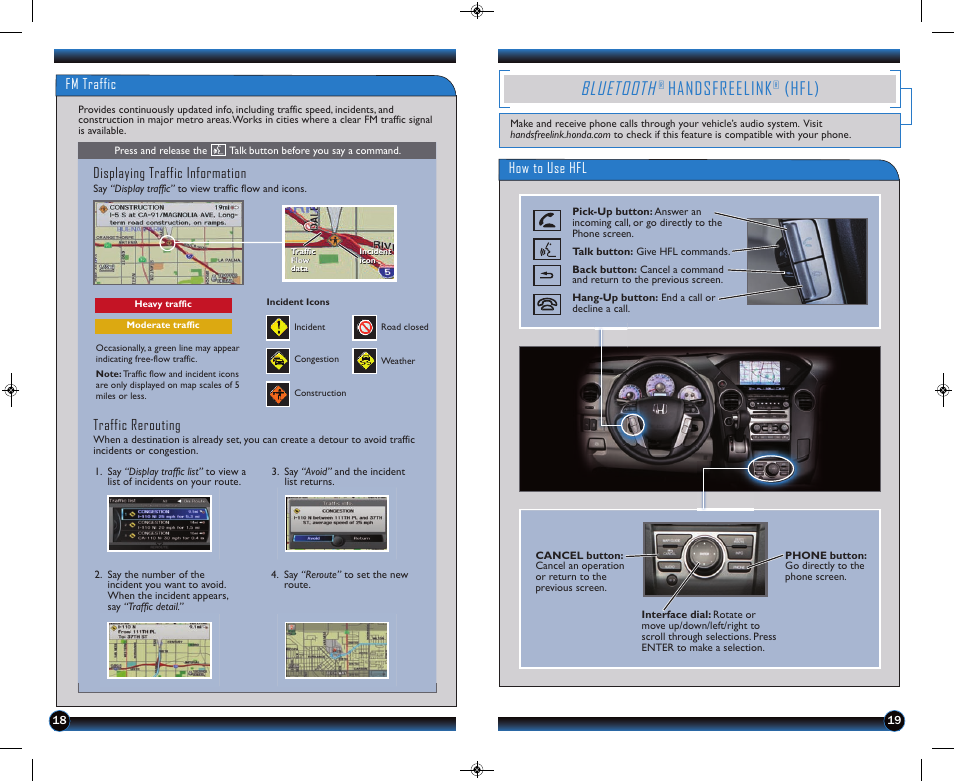Screen dimensions: 954x781
Task: Click the handsfreelink.honda.com web address
Action: coord(560,135)
